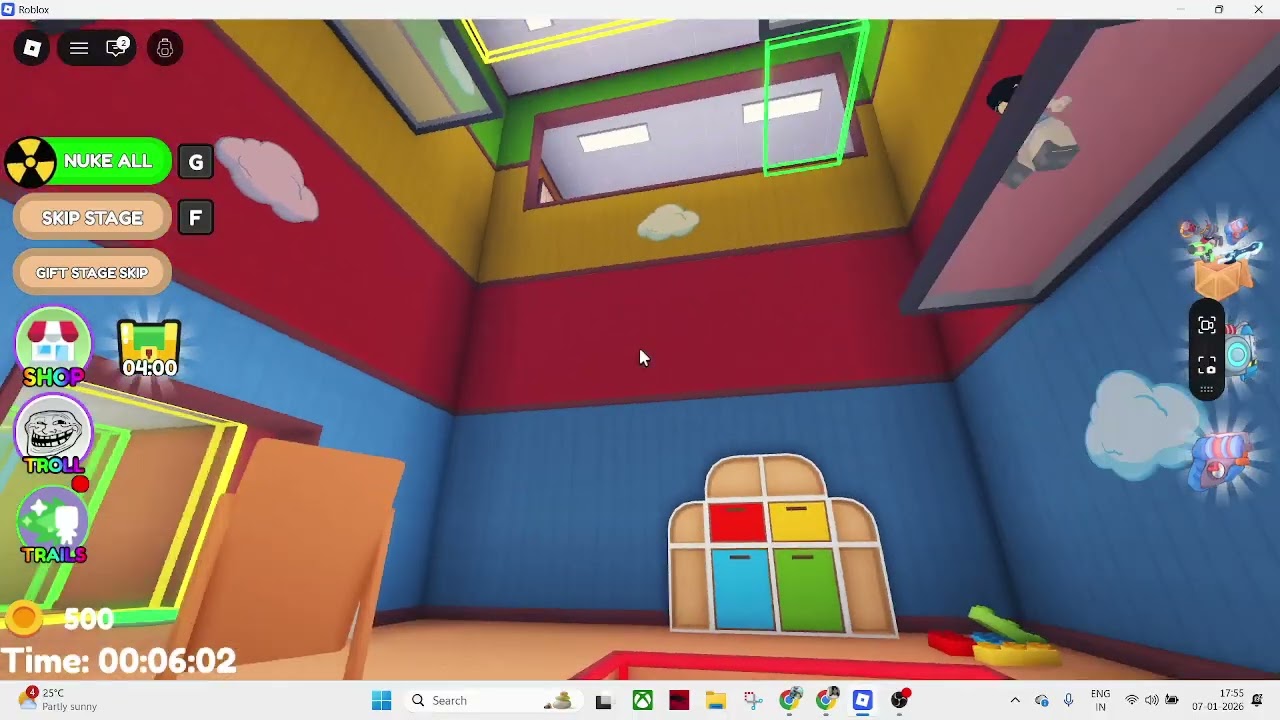Screen dimensions: 1280x720
Task: Open the Windows Start menu
Action: (382, 701)
